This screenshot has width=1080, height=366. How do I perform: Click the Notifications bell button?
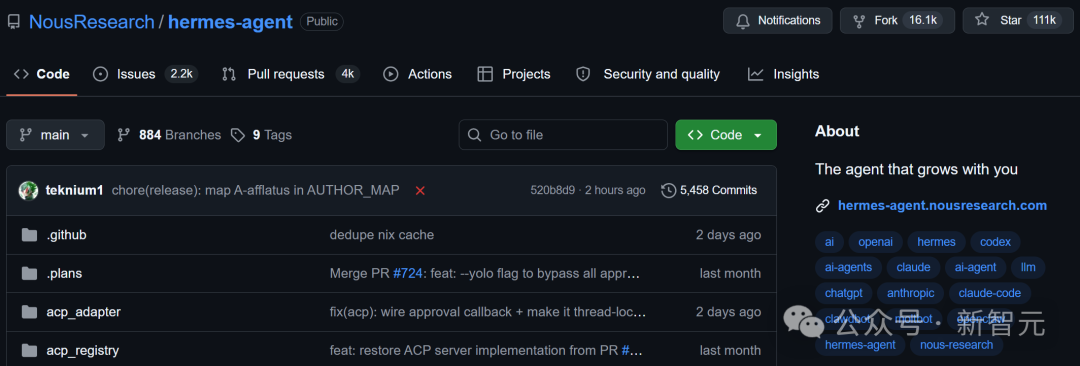777,21
